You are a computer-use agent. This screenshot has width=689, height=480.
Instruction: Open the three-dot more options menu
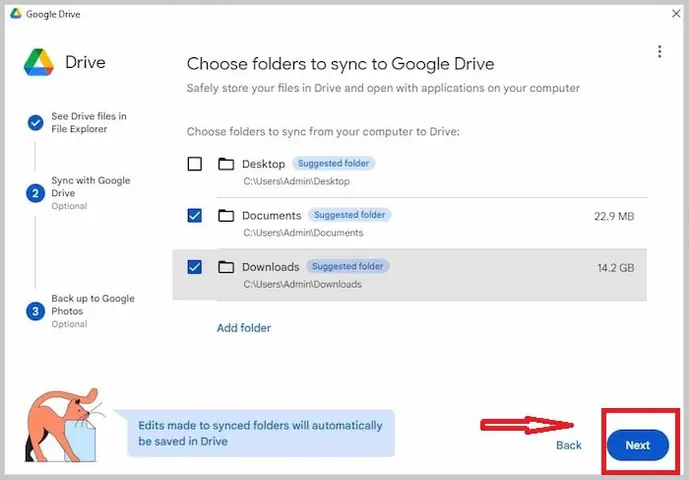660,51
